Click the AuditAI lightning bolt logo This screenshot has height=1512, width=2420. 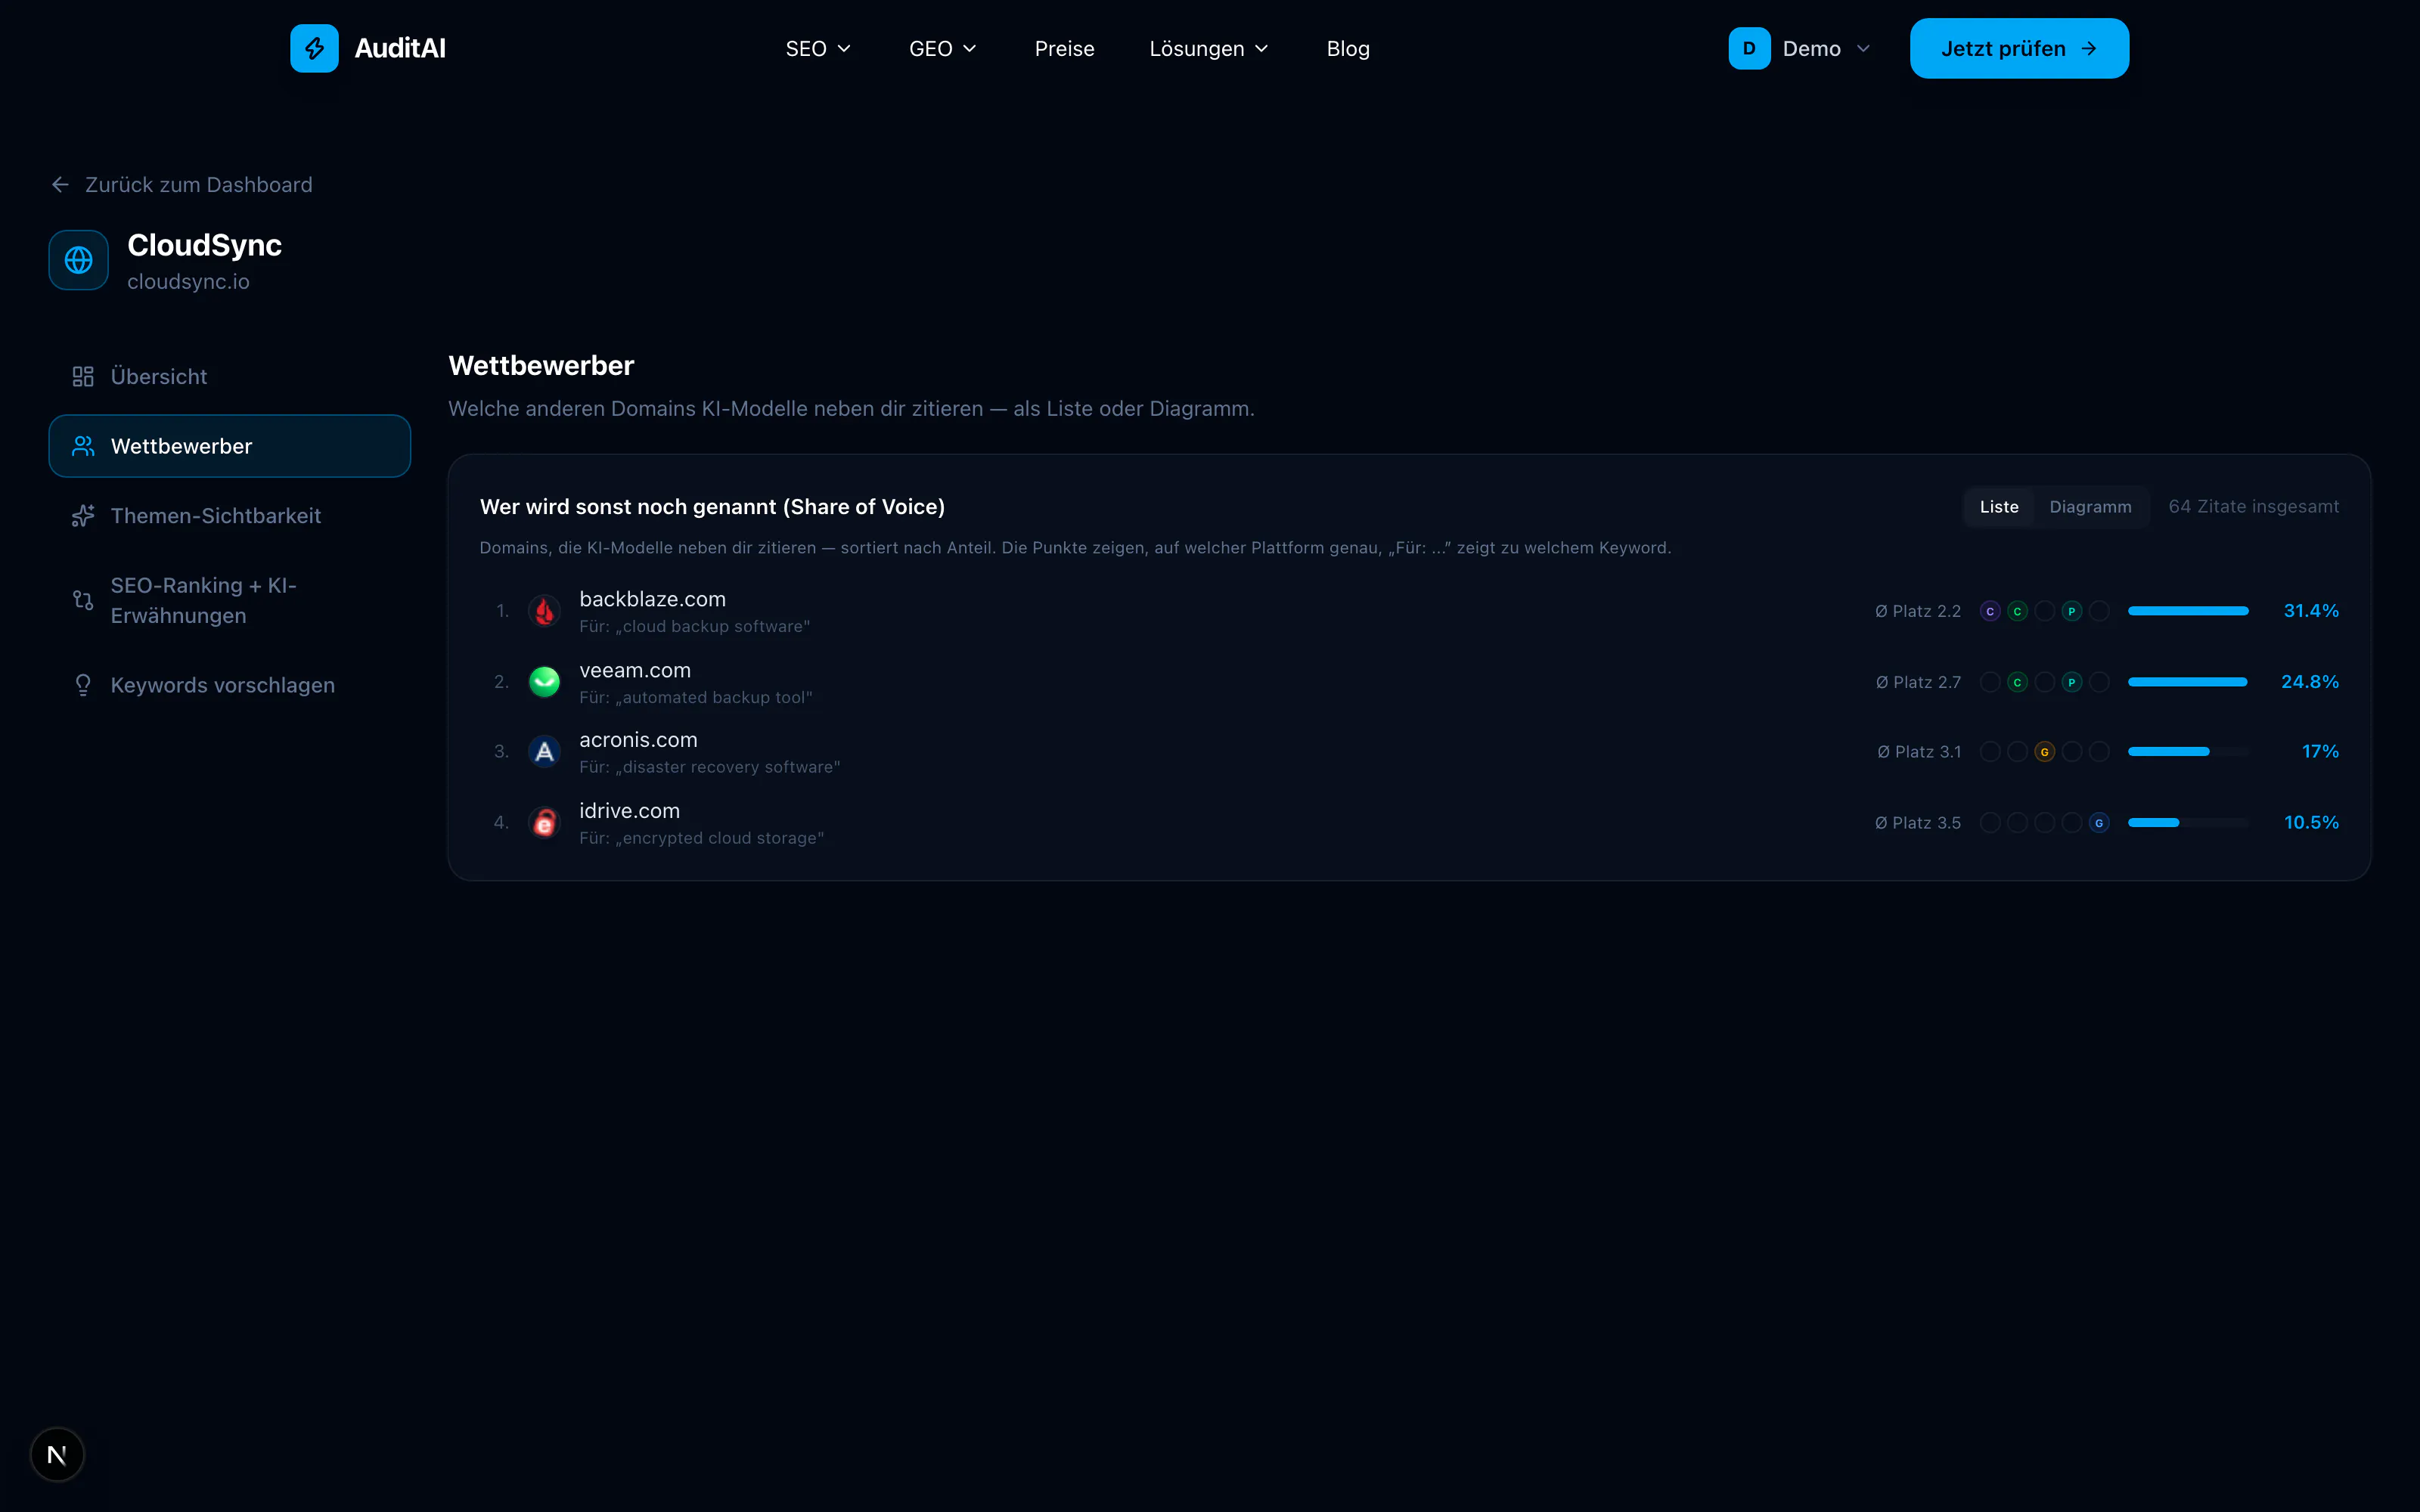pyautogui.click(x=314, y=48)
